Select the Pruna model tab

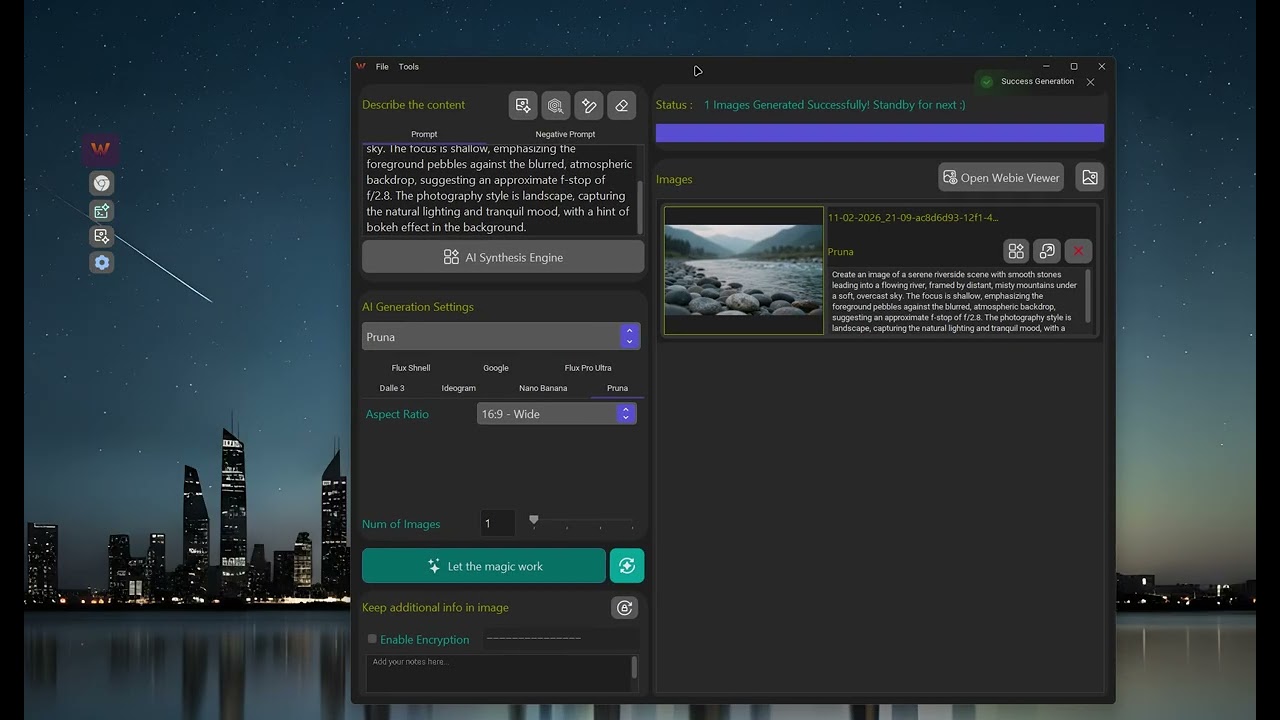pos(618,388)
